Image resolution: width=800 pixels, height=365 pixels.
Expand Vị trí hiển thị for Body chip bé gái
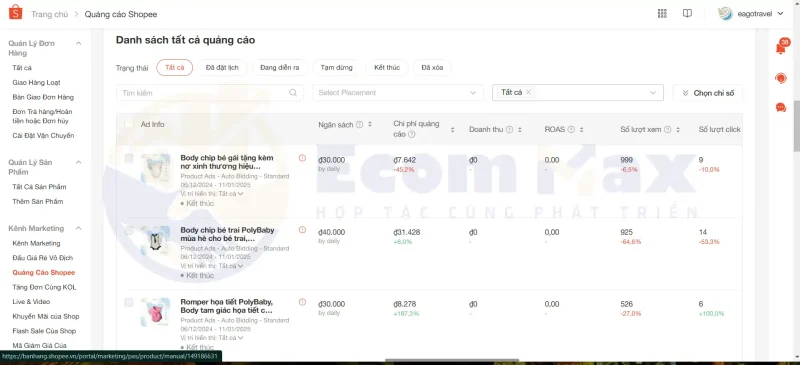pyautogui.click(x=240, y=194)
